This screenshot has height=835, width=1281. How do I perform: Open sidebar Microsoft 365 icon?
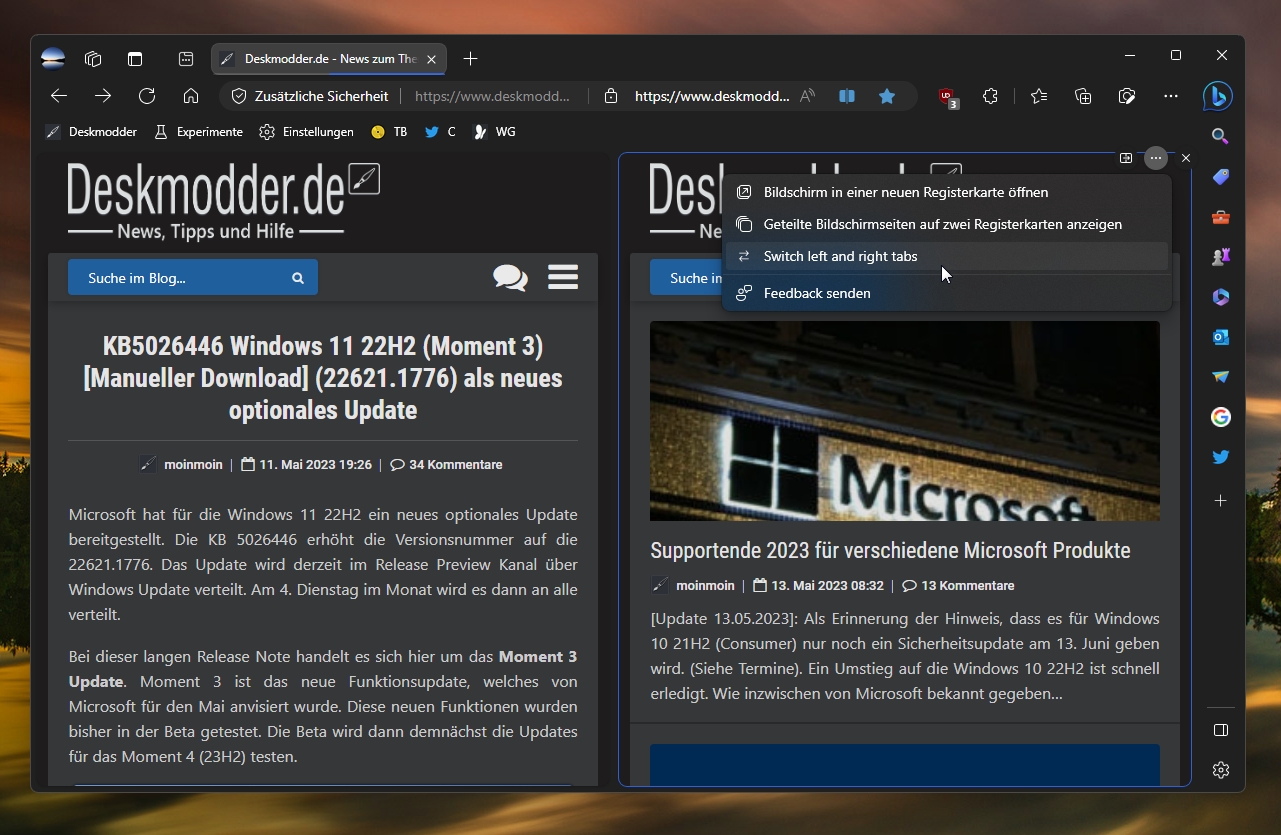pyautogui.click(x=1220, y=297)
